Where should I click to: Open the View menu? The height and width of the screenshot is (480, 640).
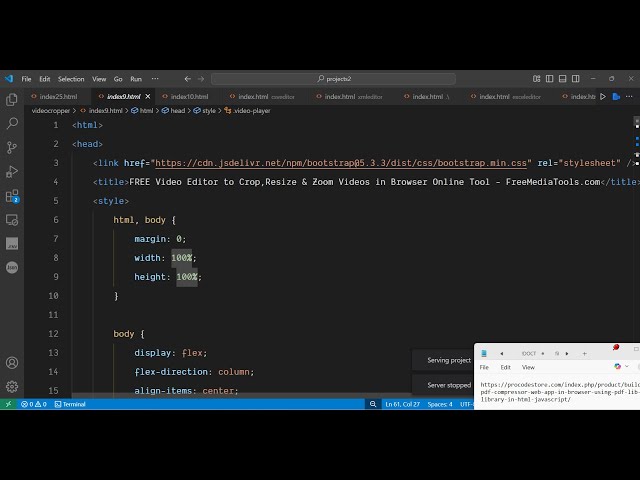[x=99, y=79]
